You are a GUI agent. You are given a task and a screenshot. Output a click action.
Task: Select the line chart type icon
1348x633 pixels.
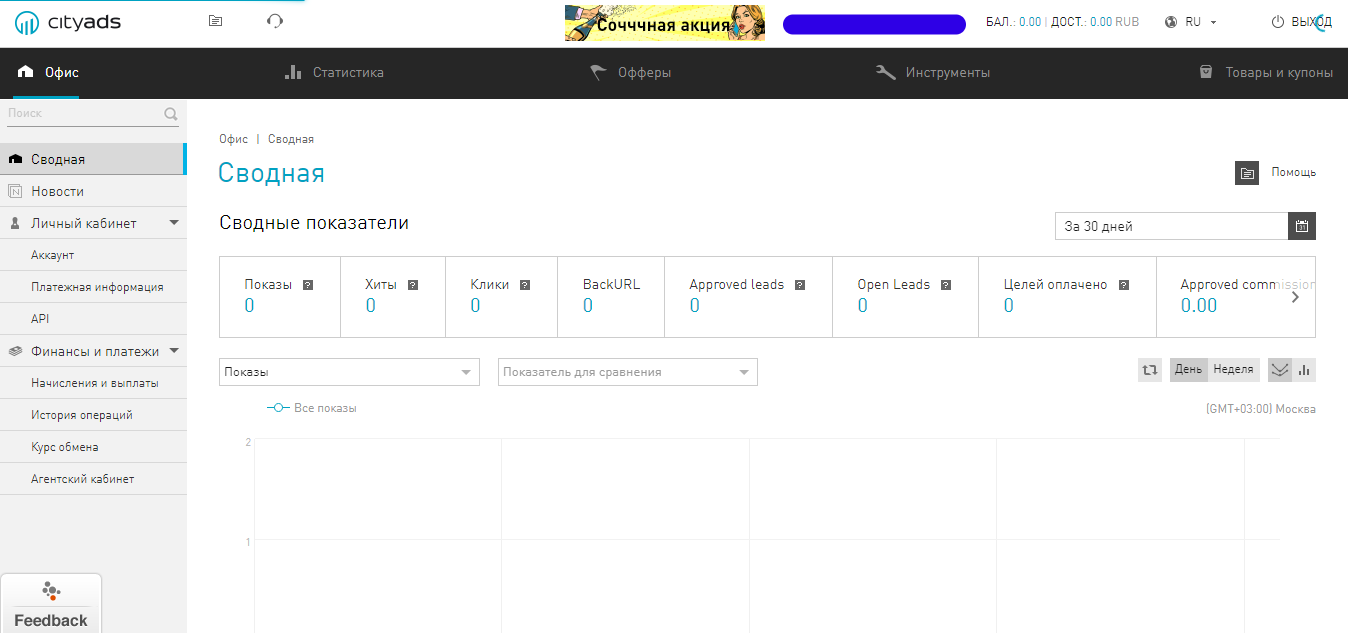click(x=1280, y=370)
